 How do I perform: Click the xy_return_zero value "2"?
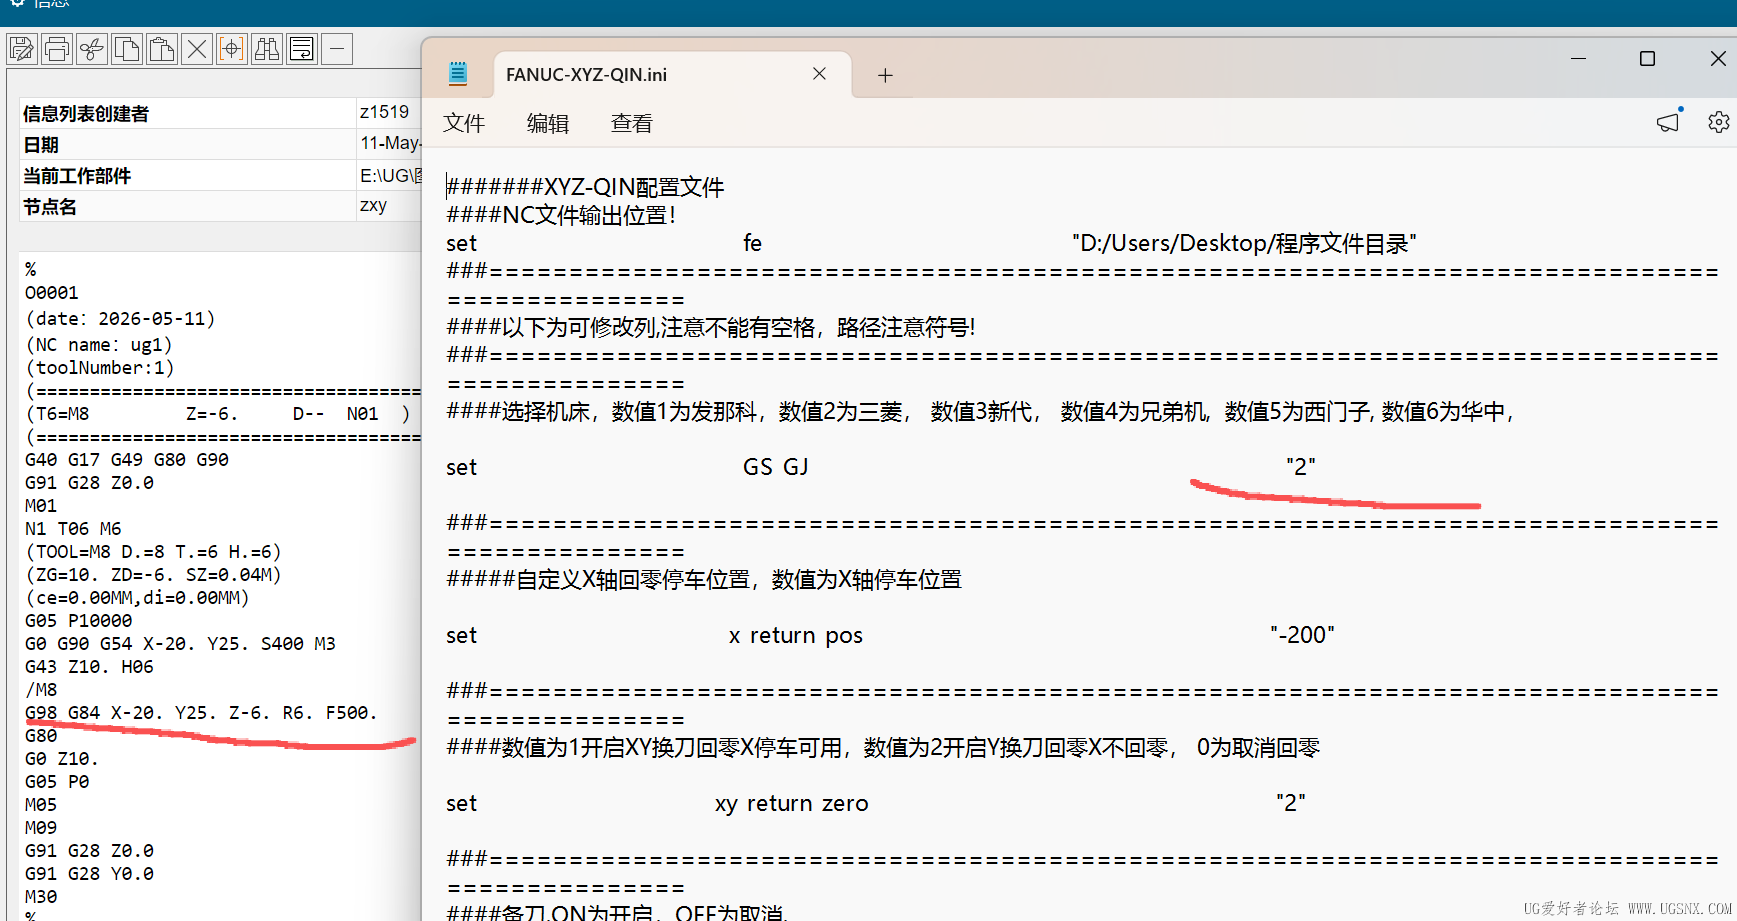[1290, 803]
